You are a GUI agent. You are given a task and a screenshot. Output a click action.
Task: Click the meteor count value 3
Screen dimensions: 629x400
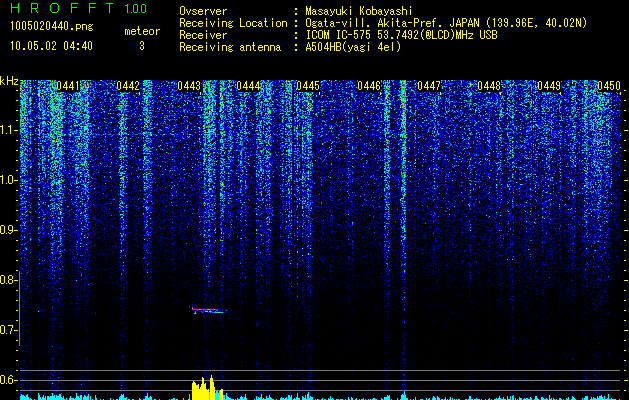[x=142, y=46]
